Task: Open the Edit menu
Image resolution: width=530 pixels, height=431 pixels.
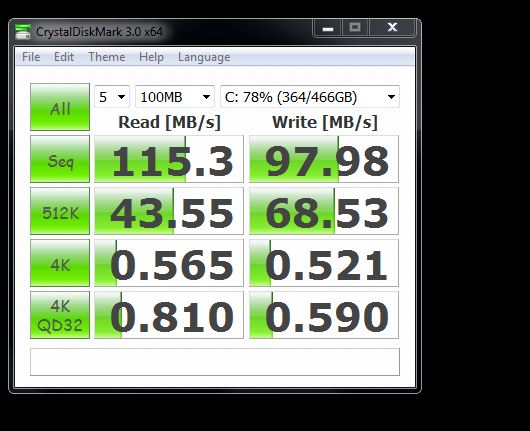Action: coord(64,57)
